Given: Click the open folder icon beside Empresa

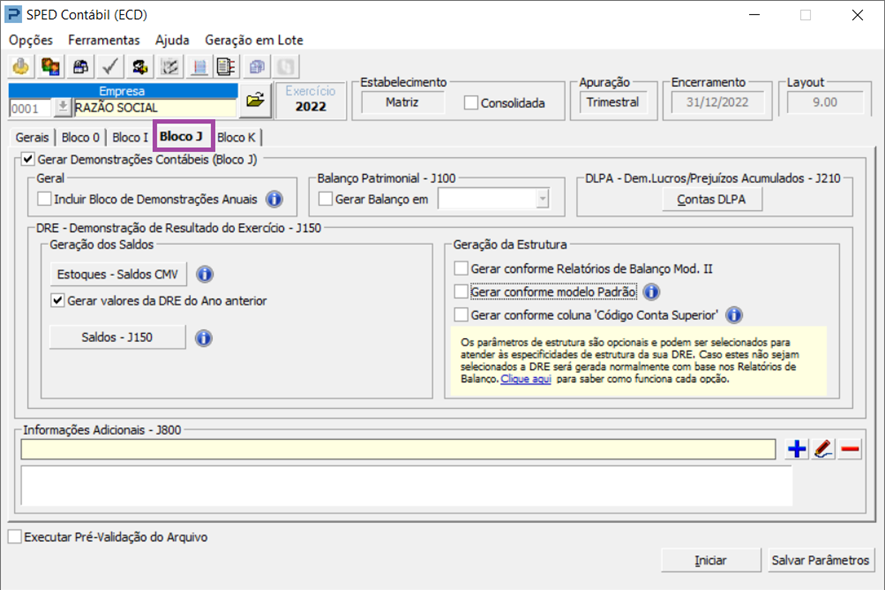Looking at the screenshot, I should (256, 100).
